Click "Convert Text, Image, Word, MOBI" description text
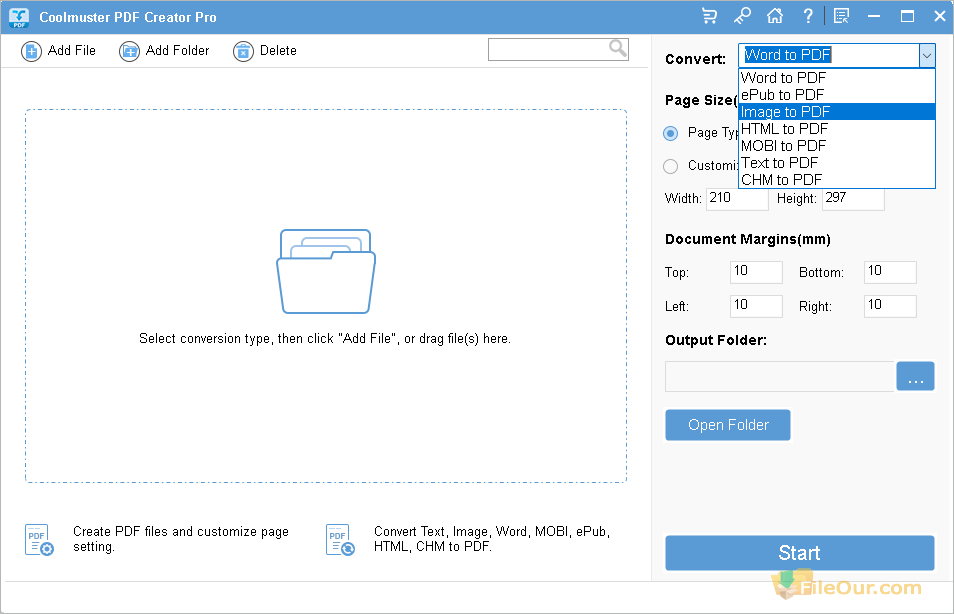The width and height of the screenshot is (954, 614). click(x=492, y=539)
